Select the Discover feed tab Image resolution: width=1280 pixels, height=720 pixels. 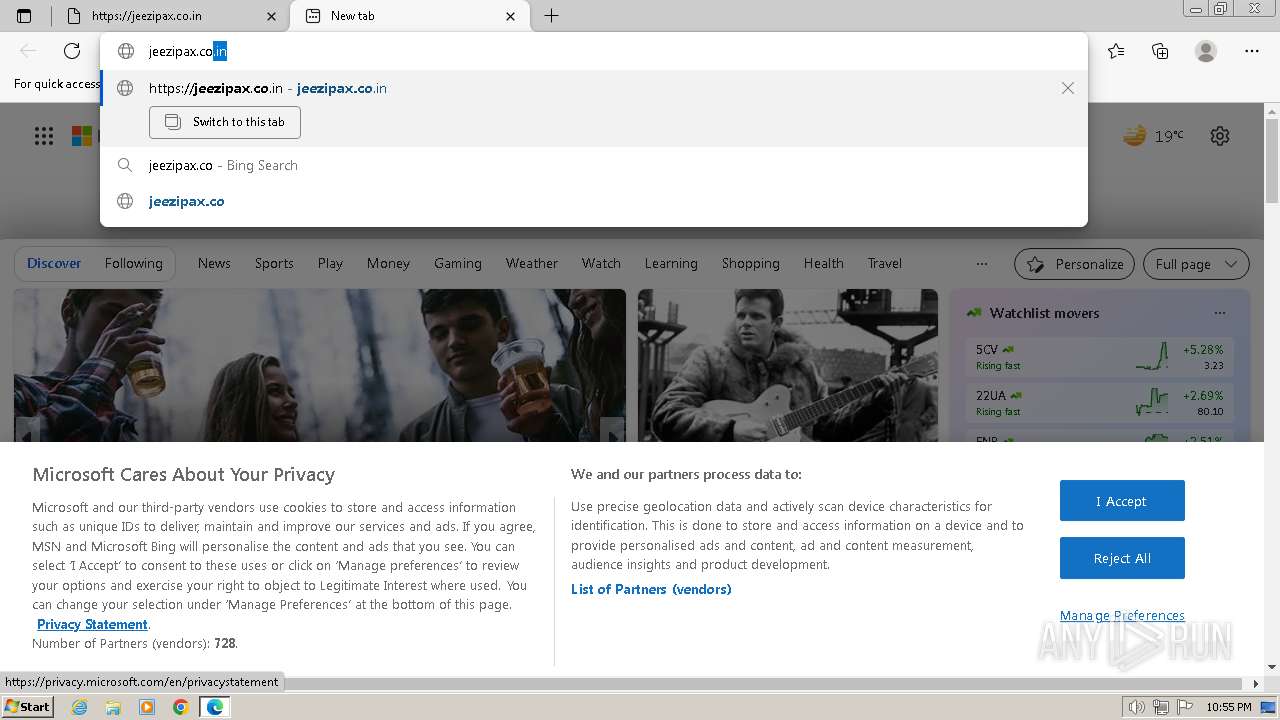[54, 263]
